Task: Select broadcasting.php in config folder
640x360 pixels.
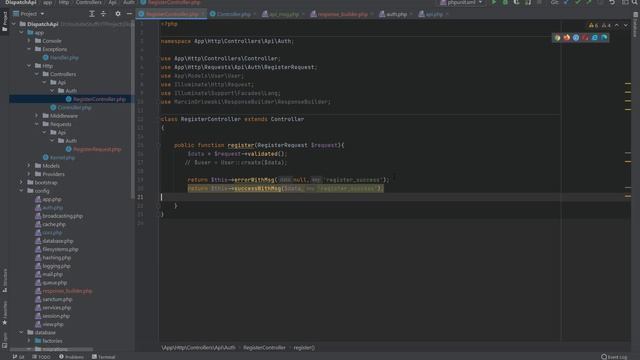Action: click(62, 216)
